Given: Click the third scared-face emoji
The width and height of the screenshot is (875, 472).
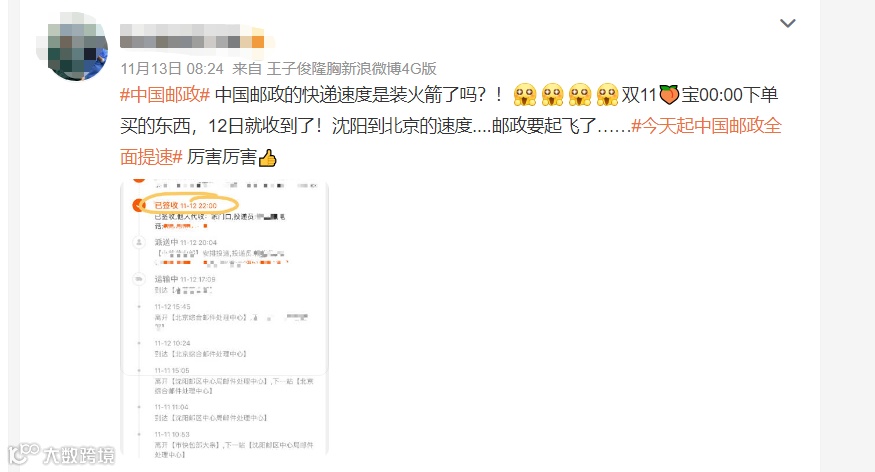Looking at the screenshot, I should point(580,94).
